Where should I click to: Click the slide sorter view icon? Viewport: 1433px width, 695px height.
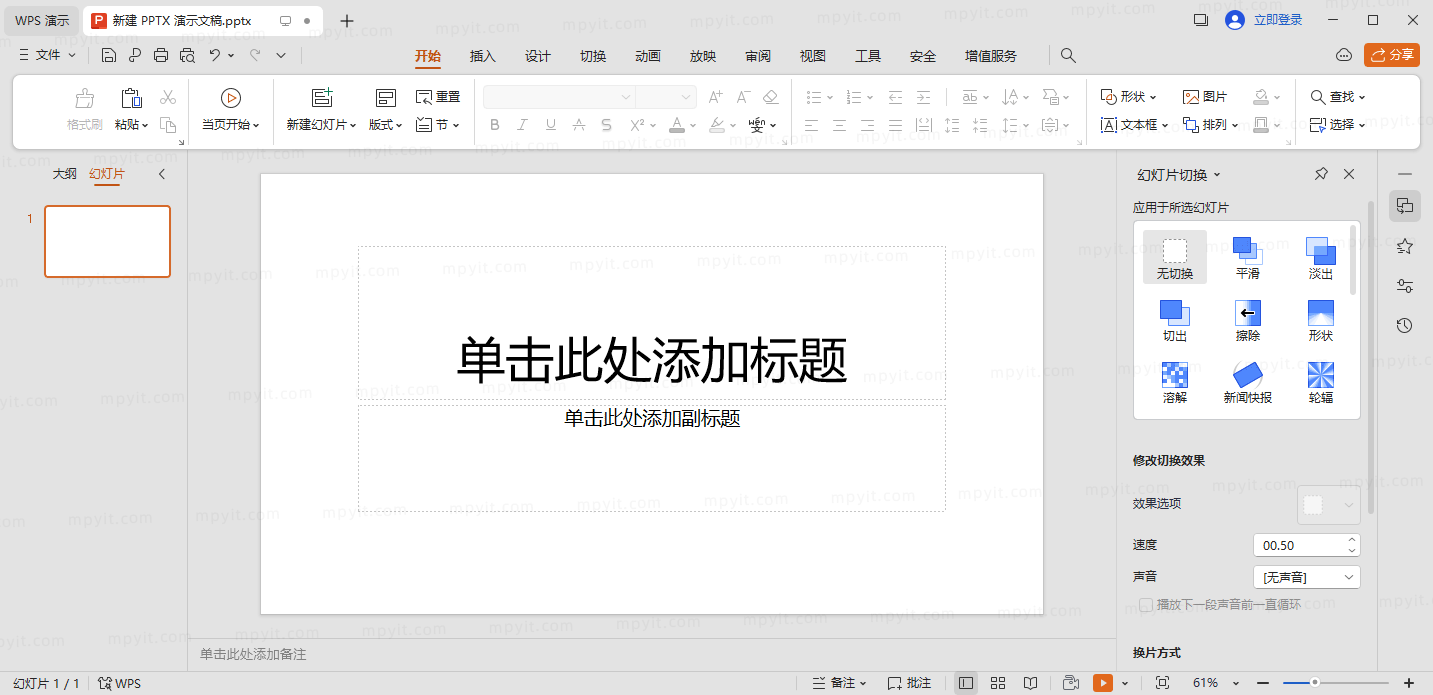(998, 683)
